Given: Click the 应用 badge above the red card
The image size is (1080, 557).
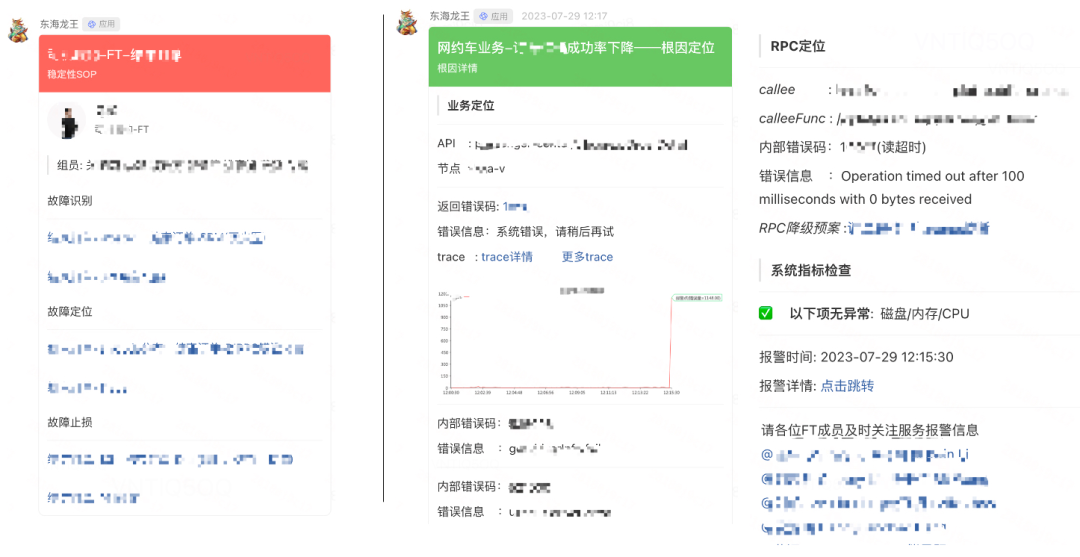Looking at the screenshot, I should pos(103,23).
